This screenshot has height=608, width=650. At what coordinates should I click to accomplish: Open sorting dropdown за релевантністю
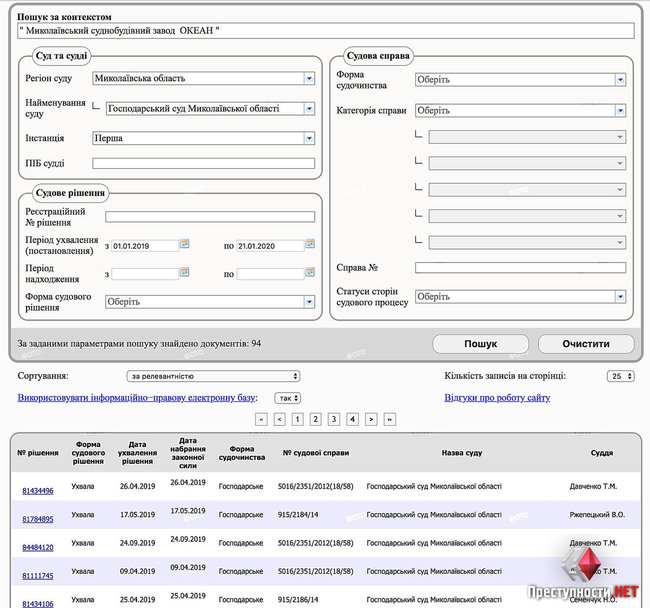[x=213, y=376]
